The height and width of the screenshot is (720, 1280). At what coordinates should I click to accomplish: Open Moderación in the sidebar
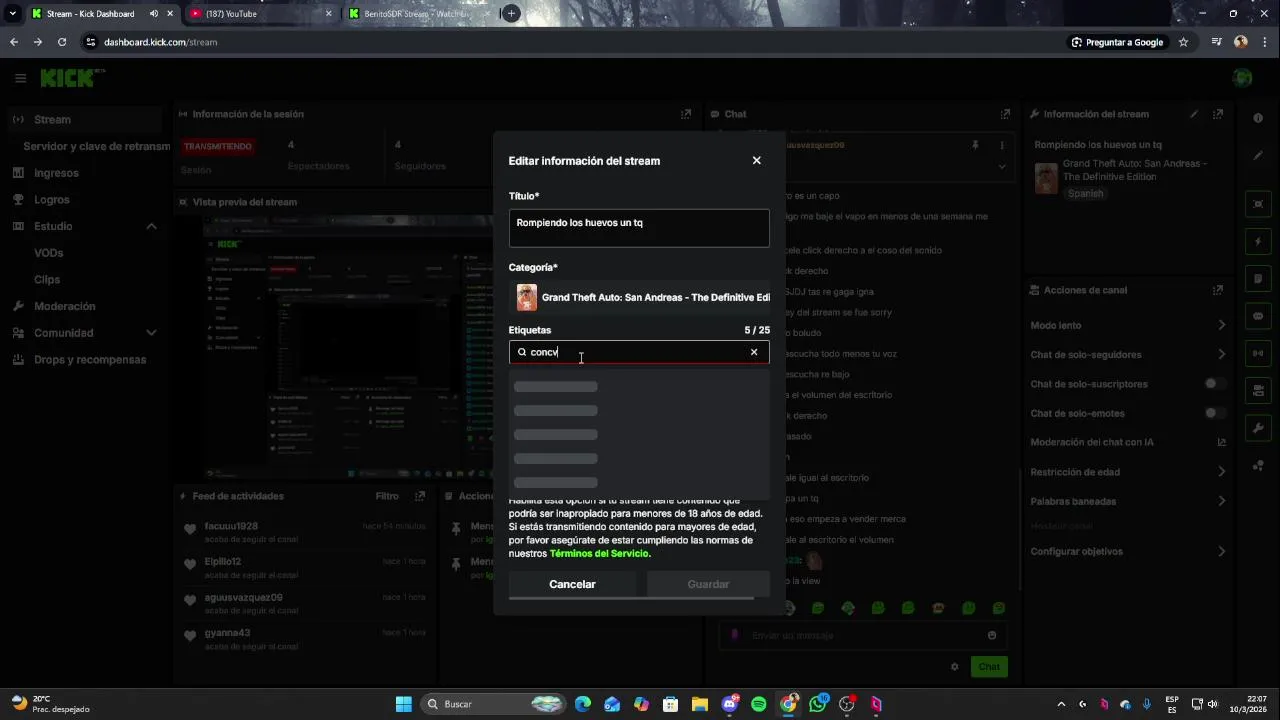(x=65, y=306)
